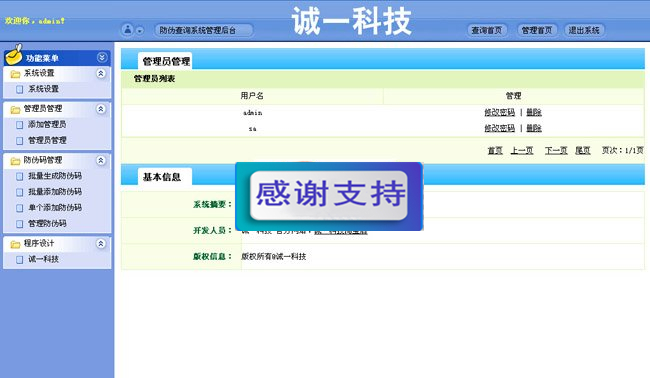Click page icon beside 单个添加防伪码
The width and height of the screenshot is (650, 378).
click(19, 208)
